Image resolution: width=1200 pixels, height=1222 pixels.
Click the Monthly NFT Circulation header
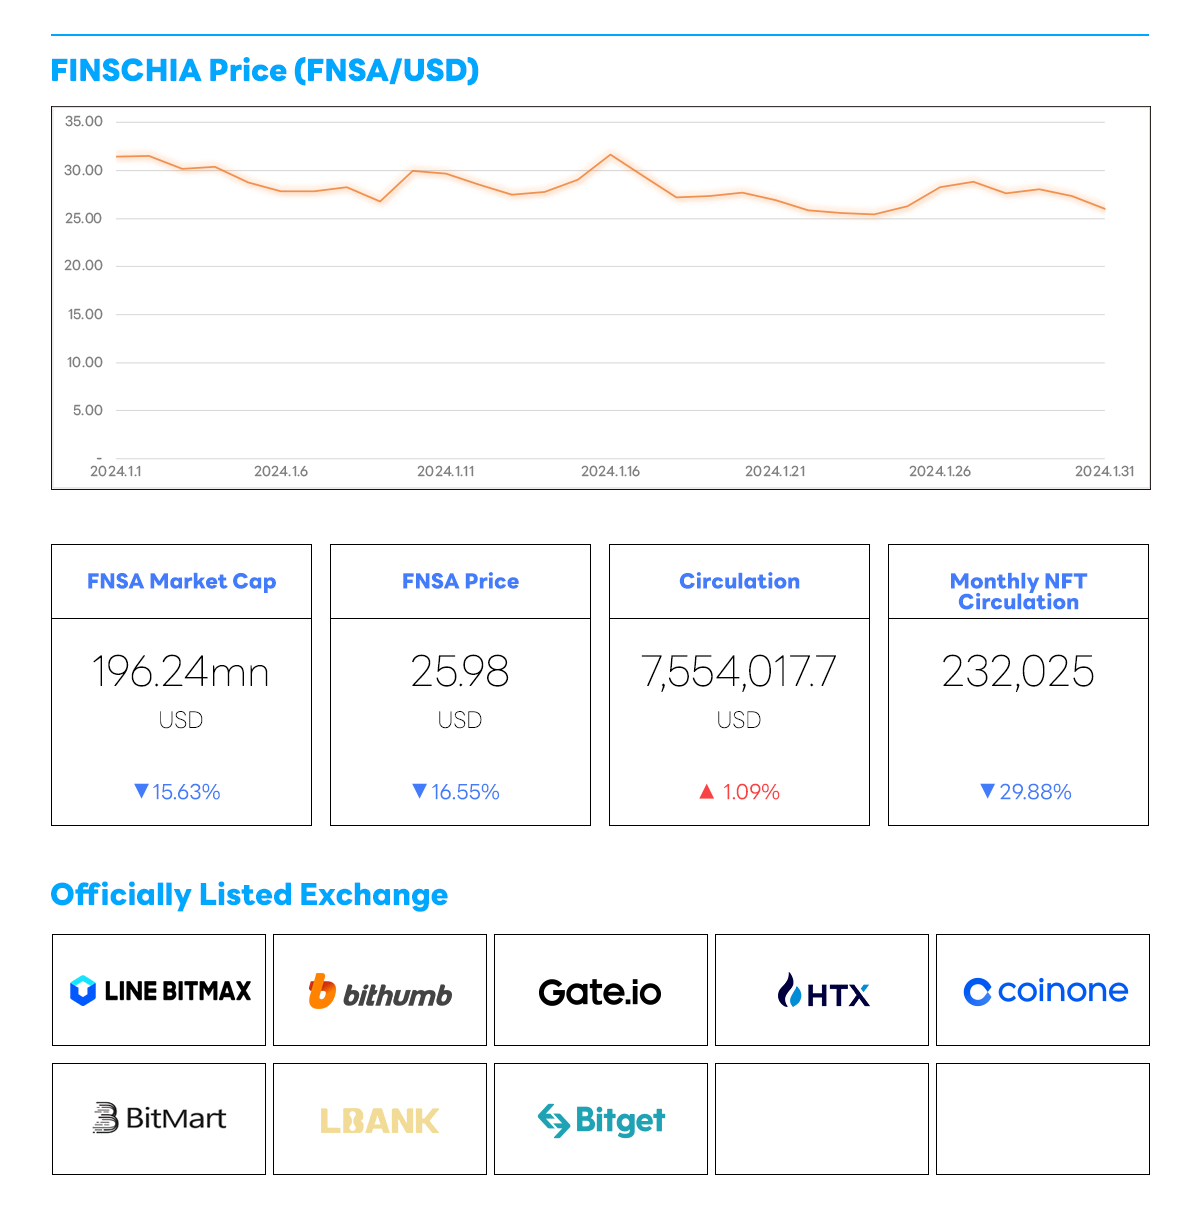coord(1018,591)
